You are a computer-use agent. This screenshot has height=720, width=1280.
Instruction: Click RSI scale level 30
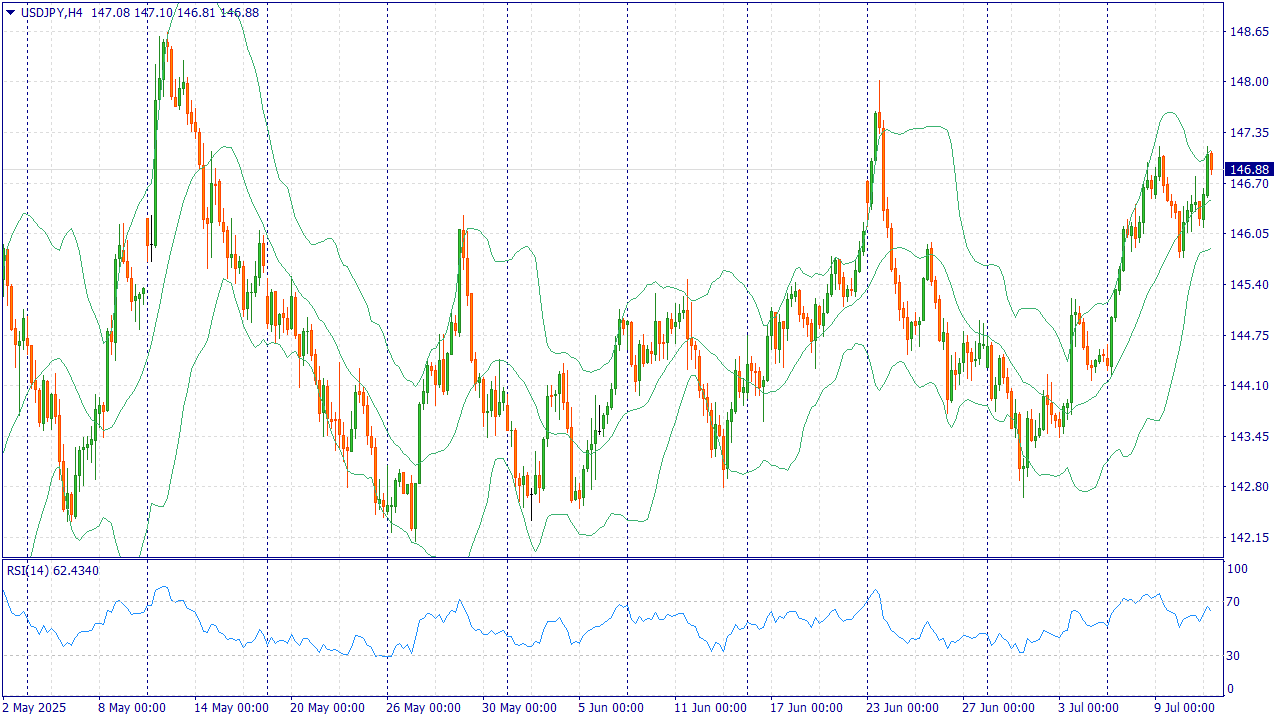[1235, 656]
